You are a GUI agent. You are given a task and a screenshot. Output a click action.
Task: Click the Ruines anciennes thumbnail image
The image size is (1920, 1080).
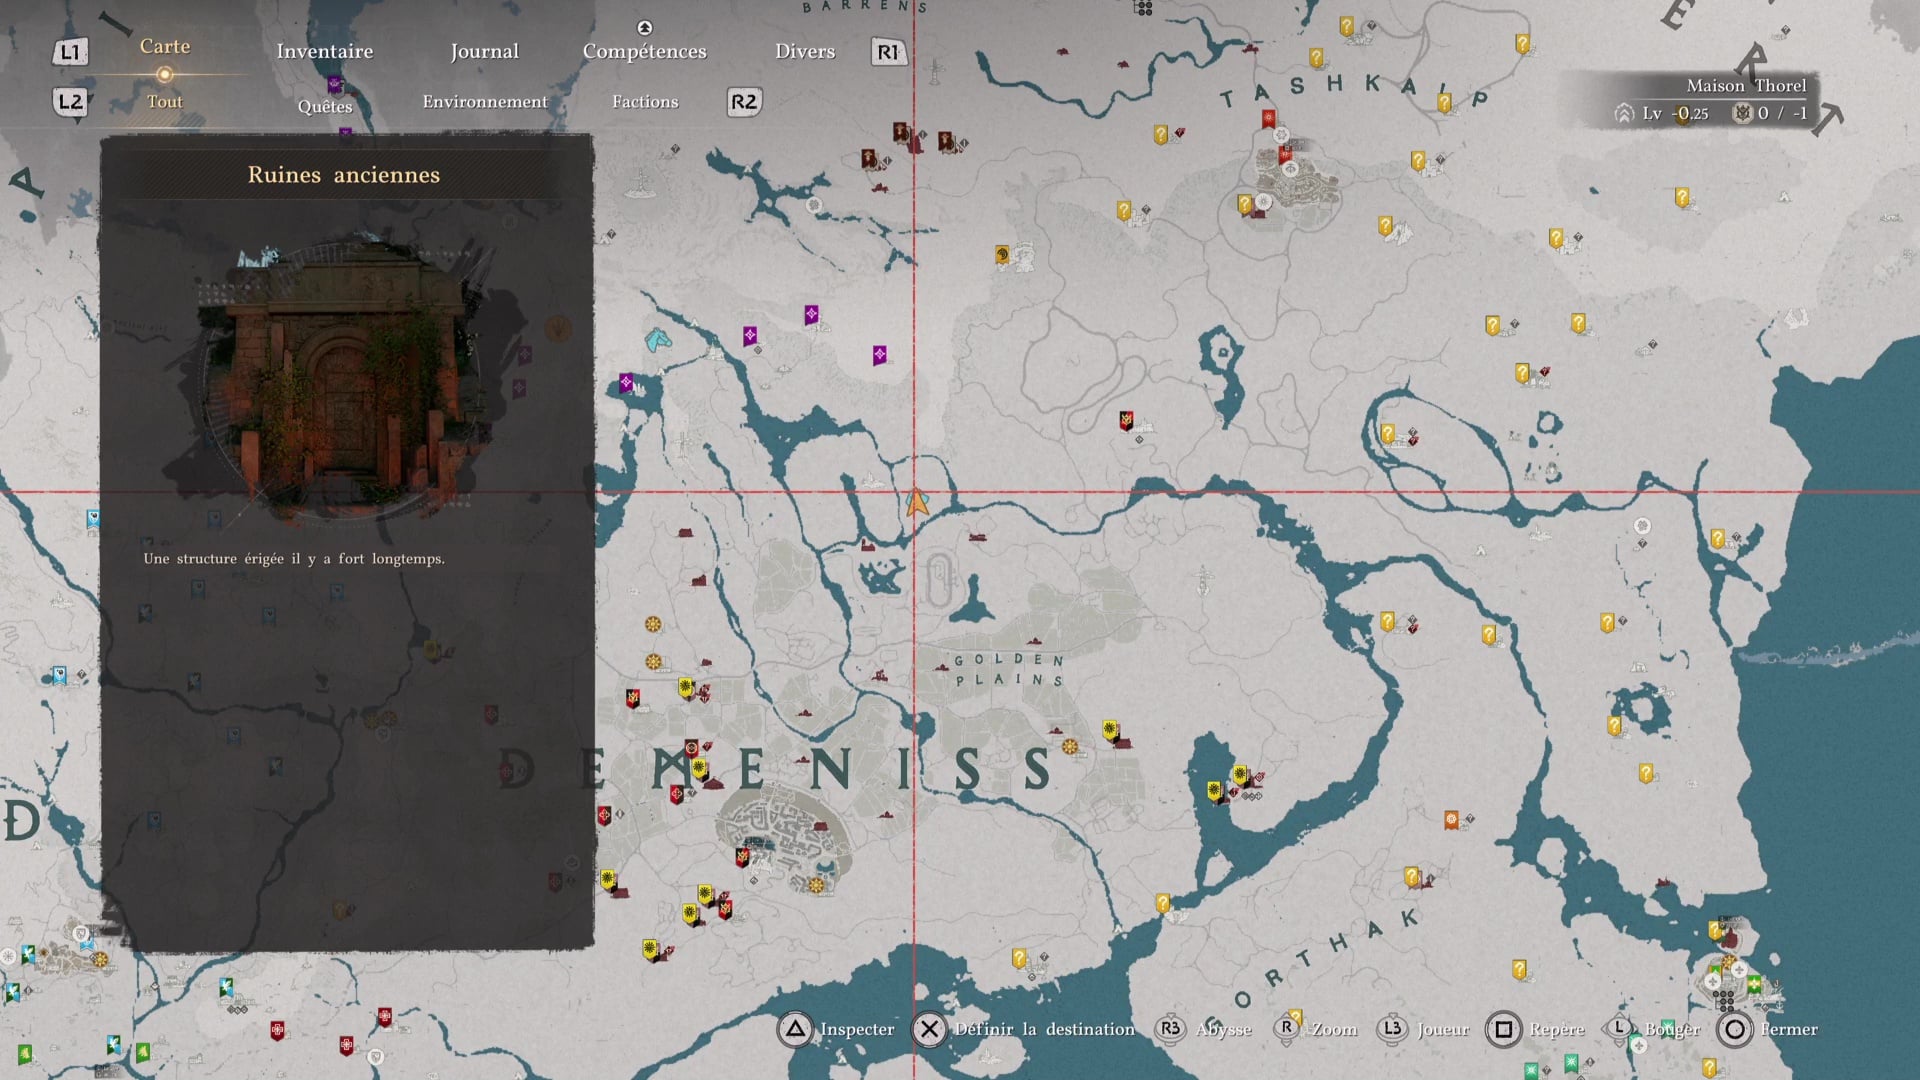pyautogui.click(x=343, y=375)
